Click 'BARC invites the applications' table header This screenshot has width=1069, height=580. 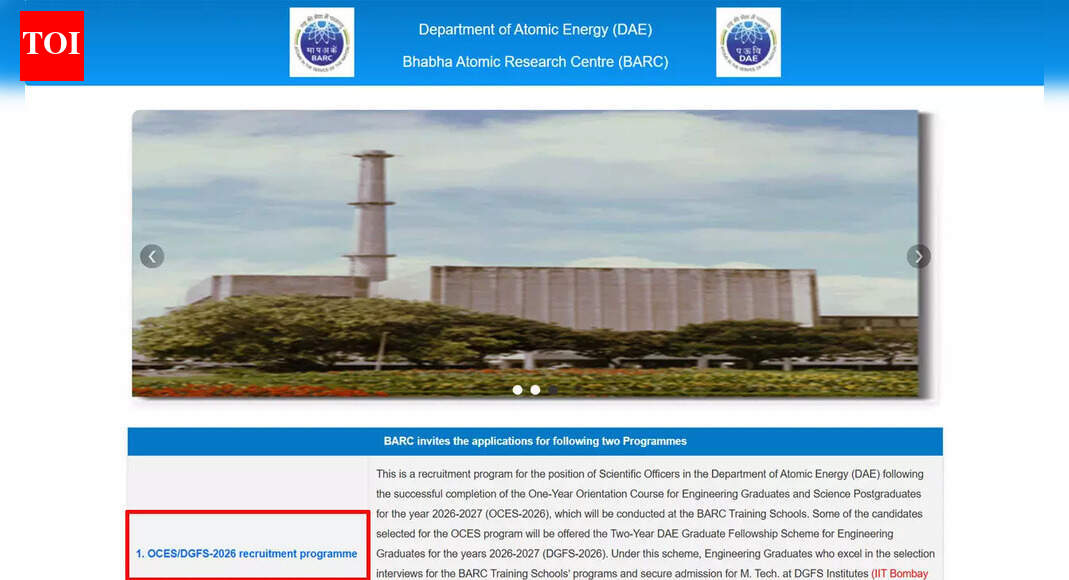535,441
